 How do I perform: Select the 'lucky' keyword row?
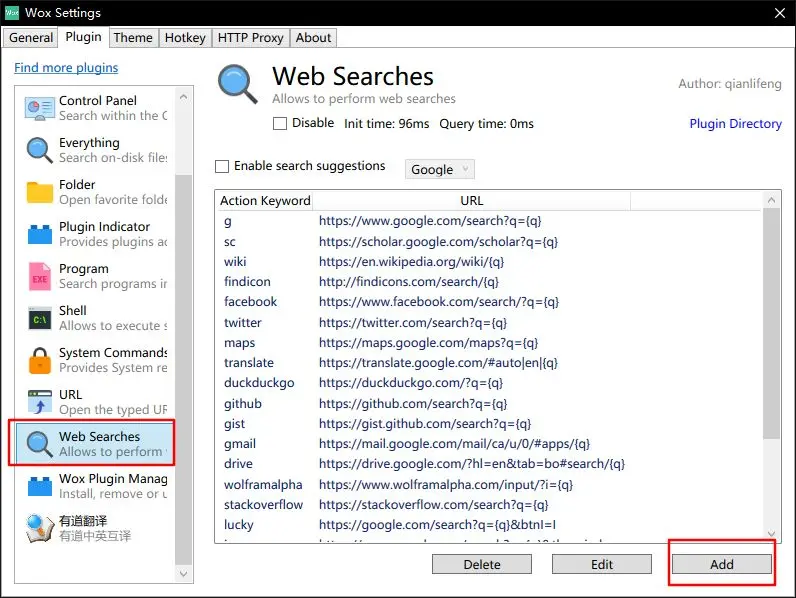488,525
